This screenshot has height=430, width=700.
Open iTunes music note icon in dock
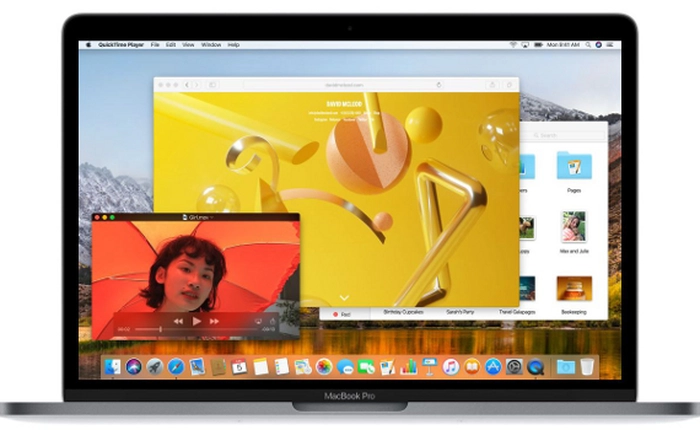451,367
